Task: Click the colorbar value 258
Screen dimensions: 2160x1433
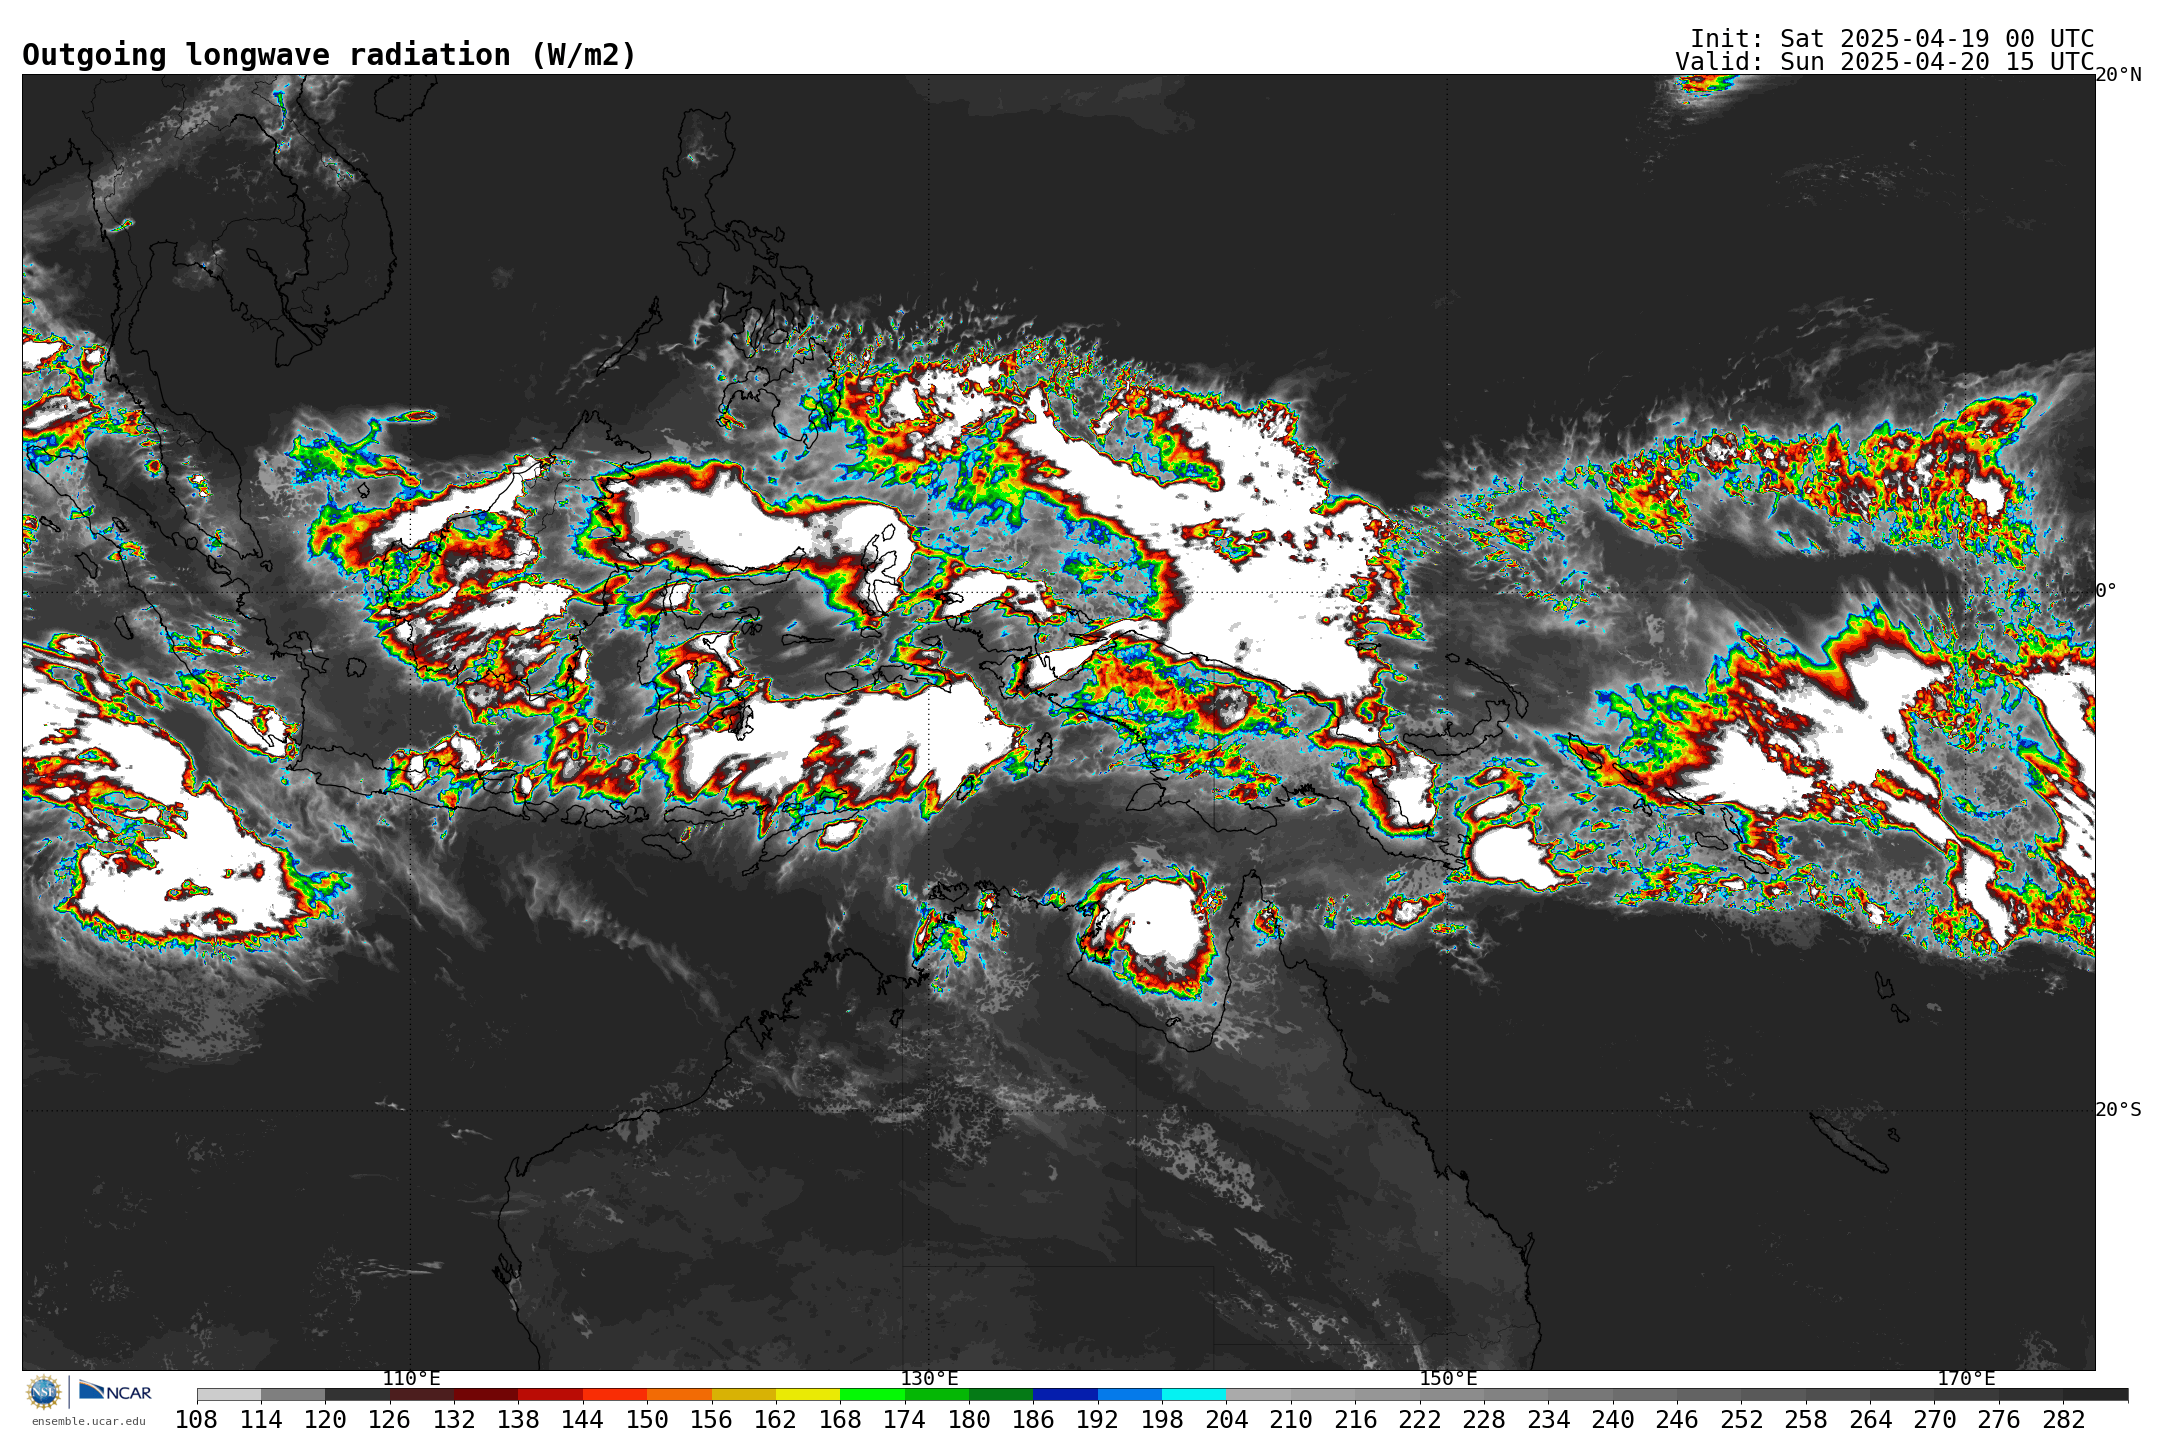Action: 1805,1419
